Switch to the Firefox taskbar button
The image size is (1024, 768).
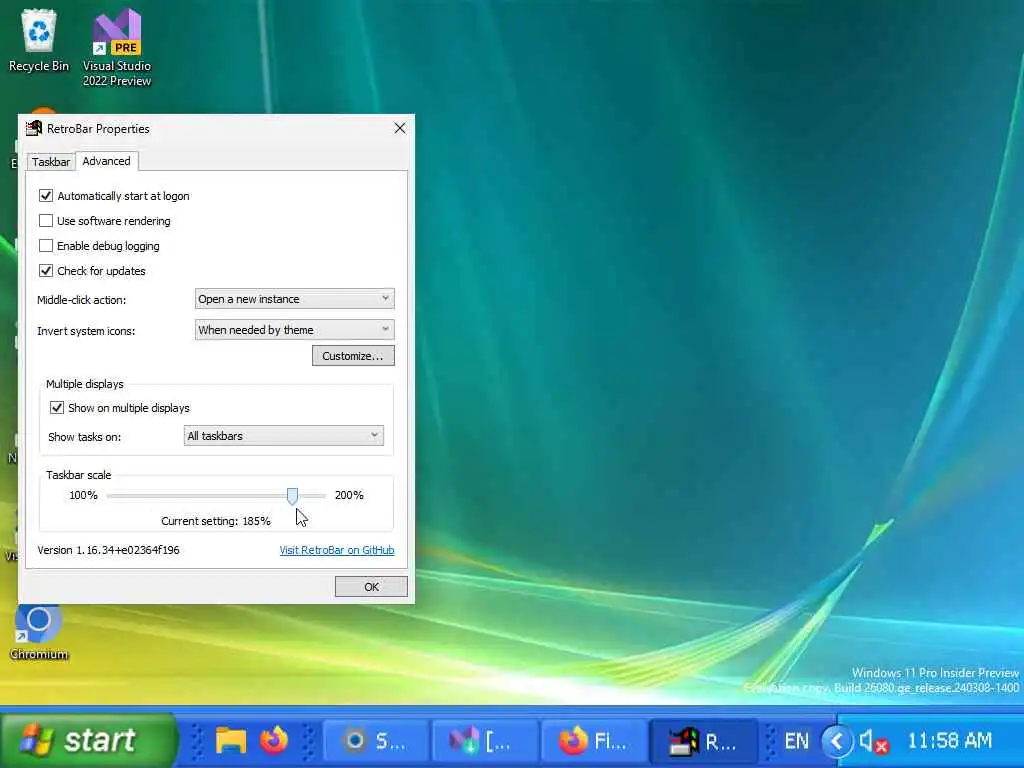tap(593, 741)
